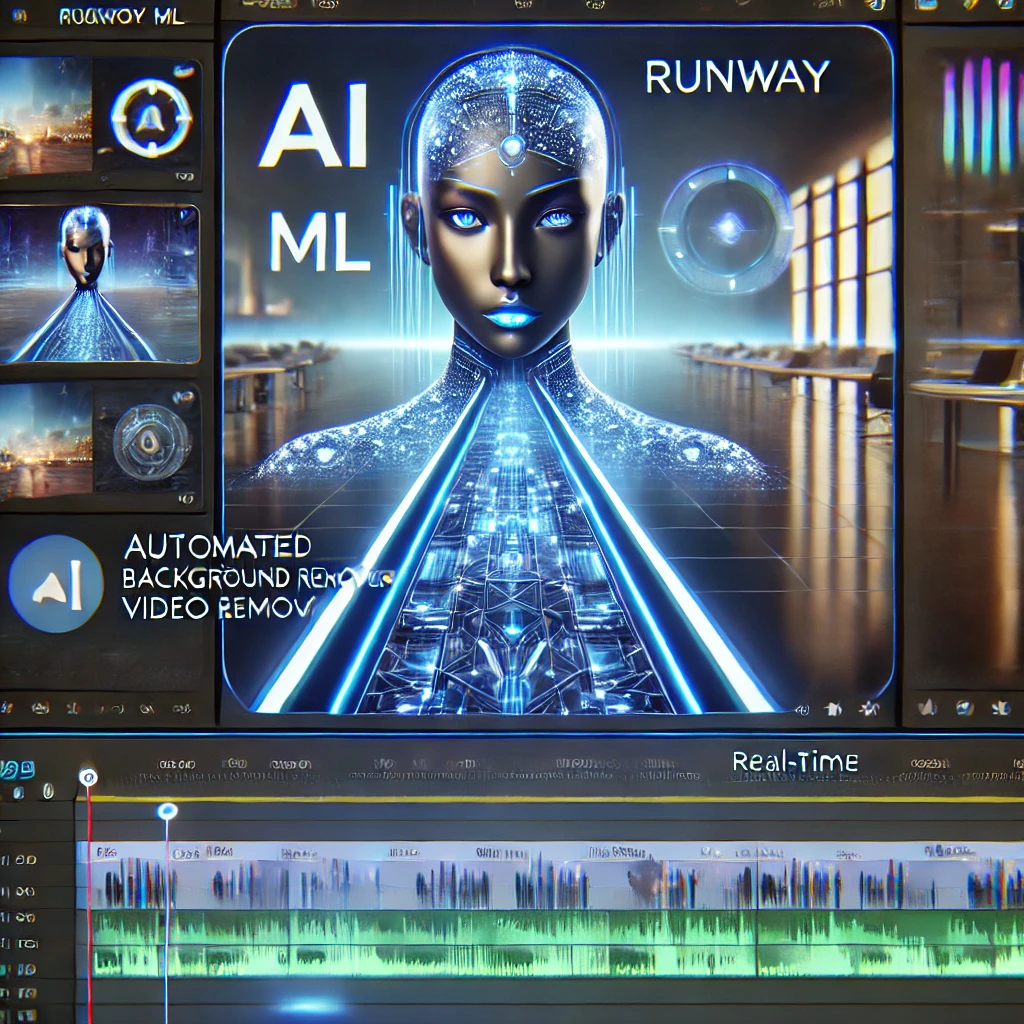The width and height of the screenshot is (1024, 1024).
Task: Click the last icon in the right panel's bottom row
Action: click(1000, 708)
